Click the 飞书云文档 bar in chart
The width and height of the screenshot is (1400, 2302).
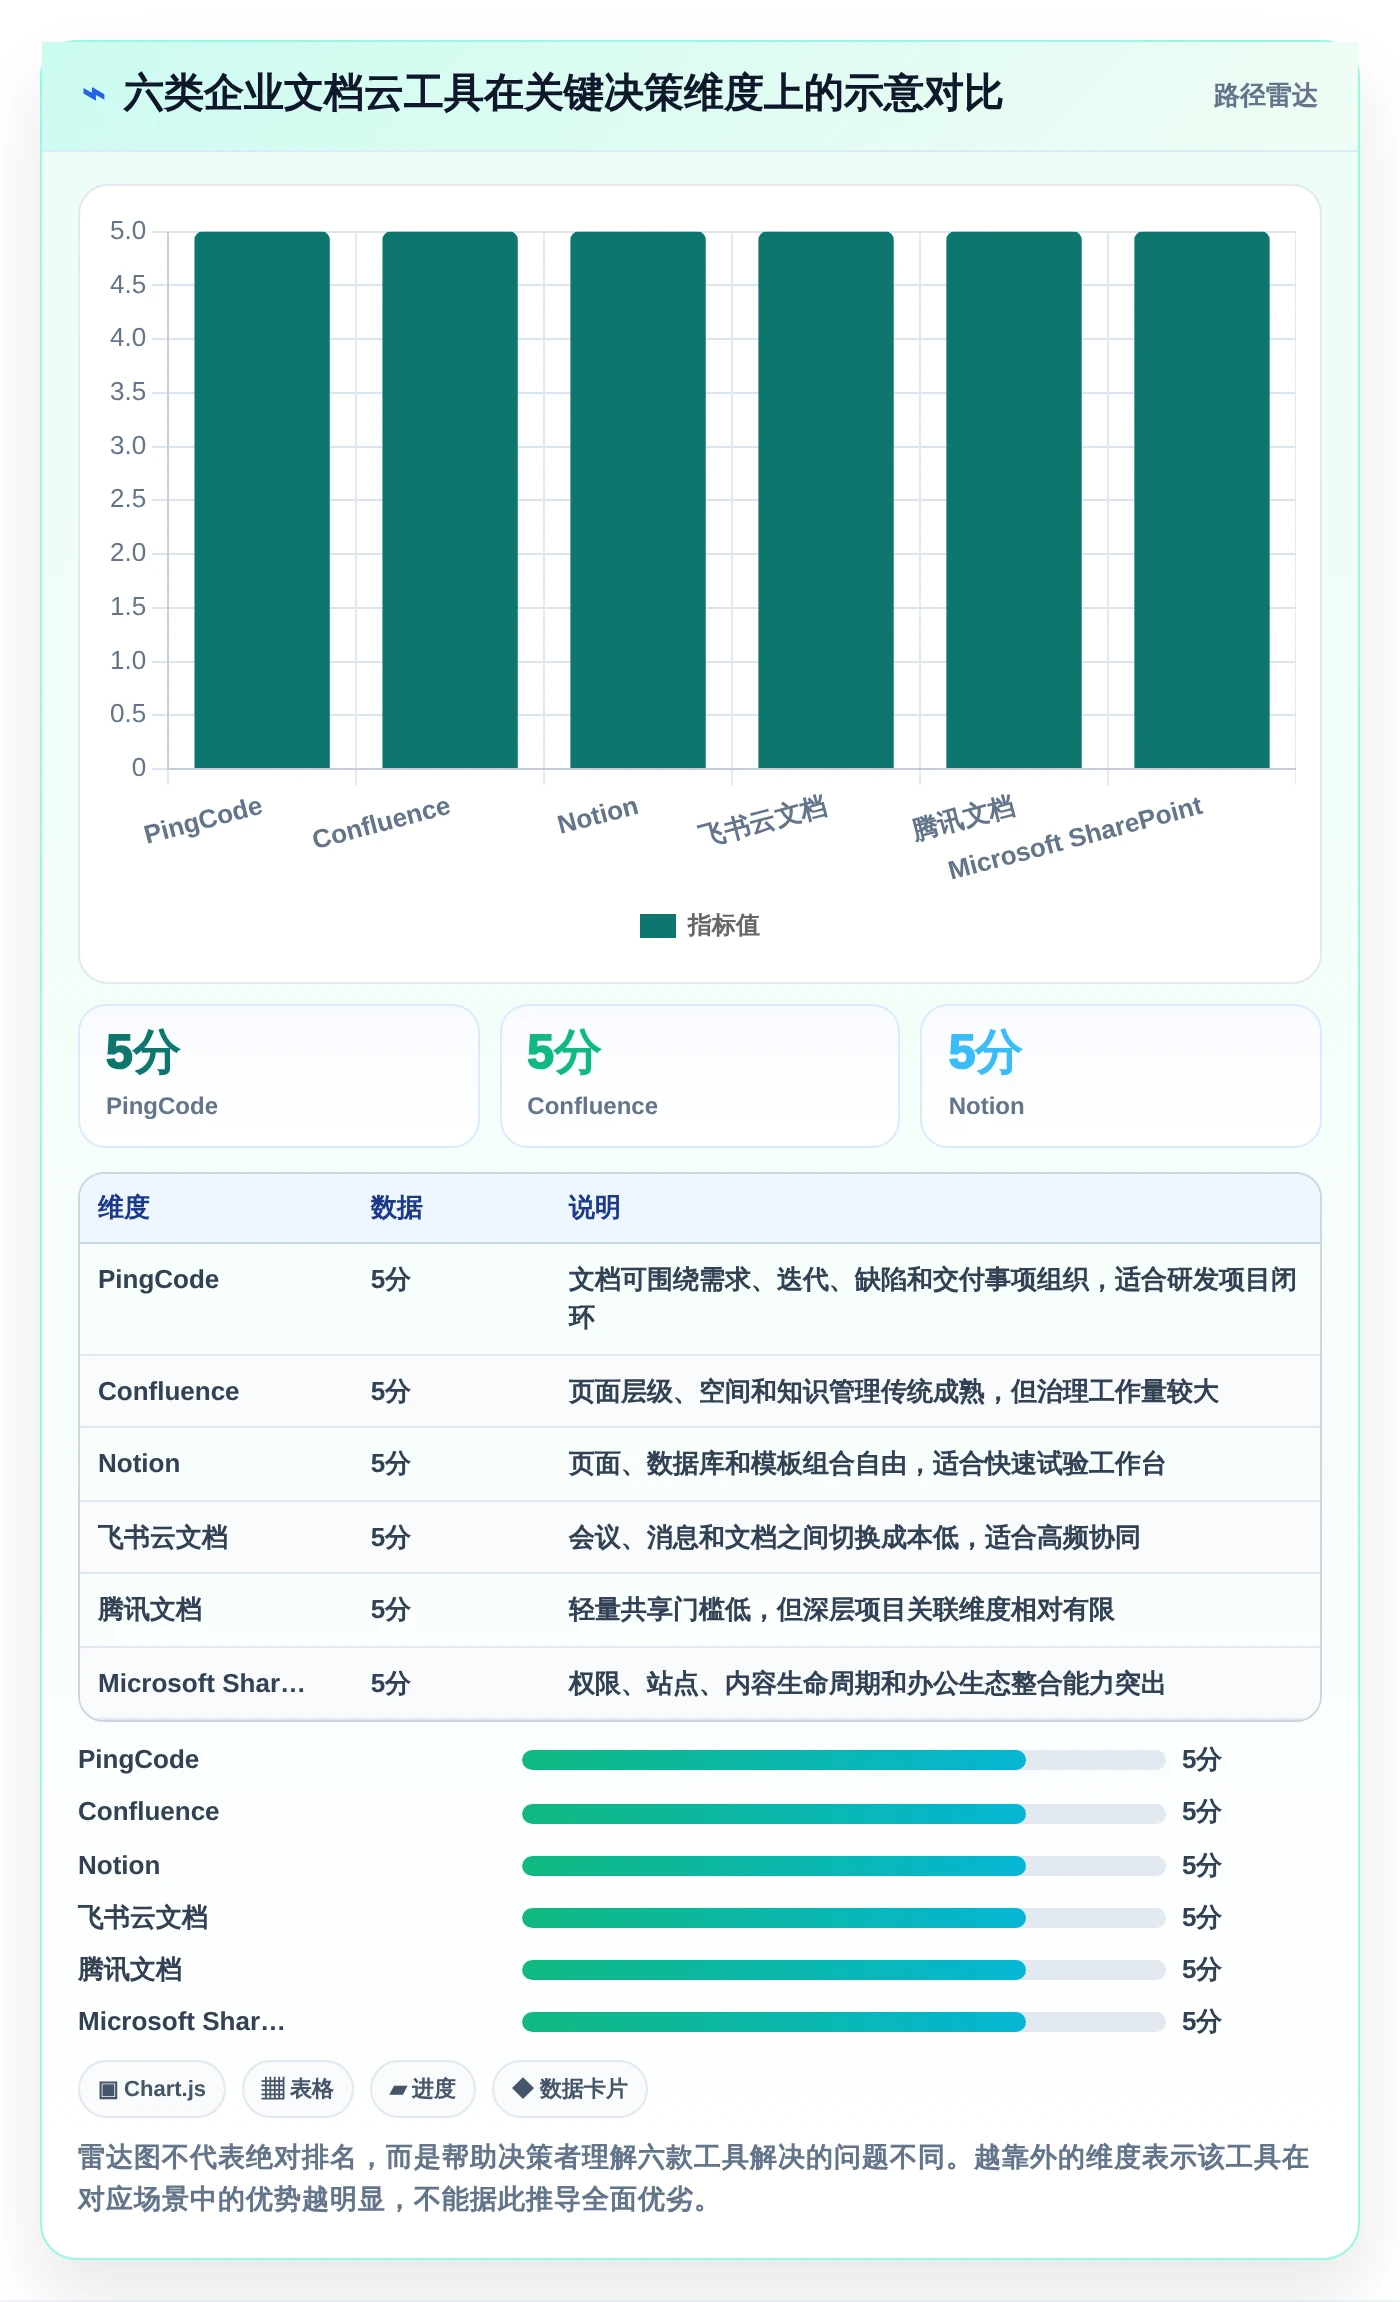coord(826,500)
